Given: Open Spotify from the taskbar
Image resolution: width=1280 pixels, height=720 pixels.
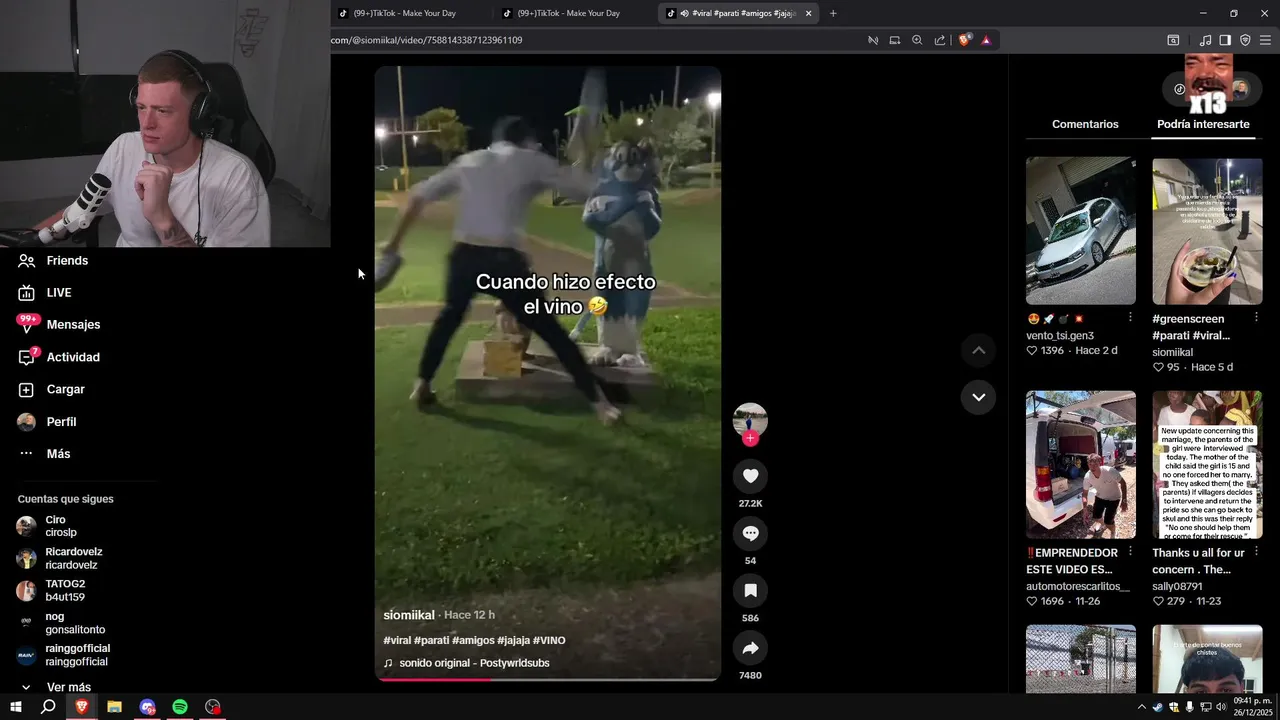Looking at the screenshot, I should (x=180, y=707).
